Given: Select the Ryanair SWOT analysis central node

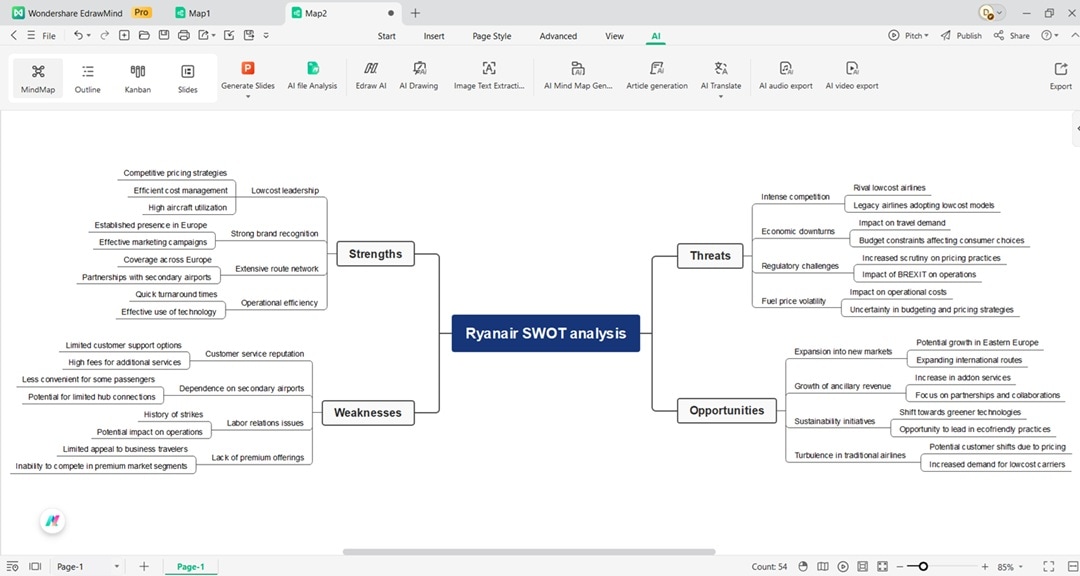Looking at the screenshot, I should (x=546, y=333).
